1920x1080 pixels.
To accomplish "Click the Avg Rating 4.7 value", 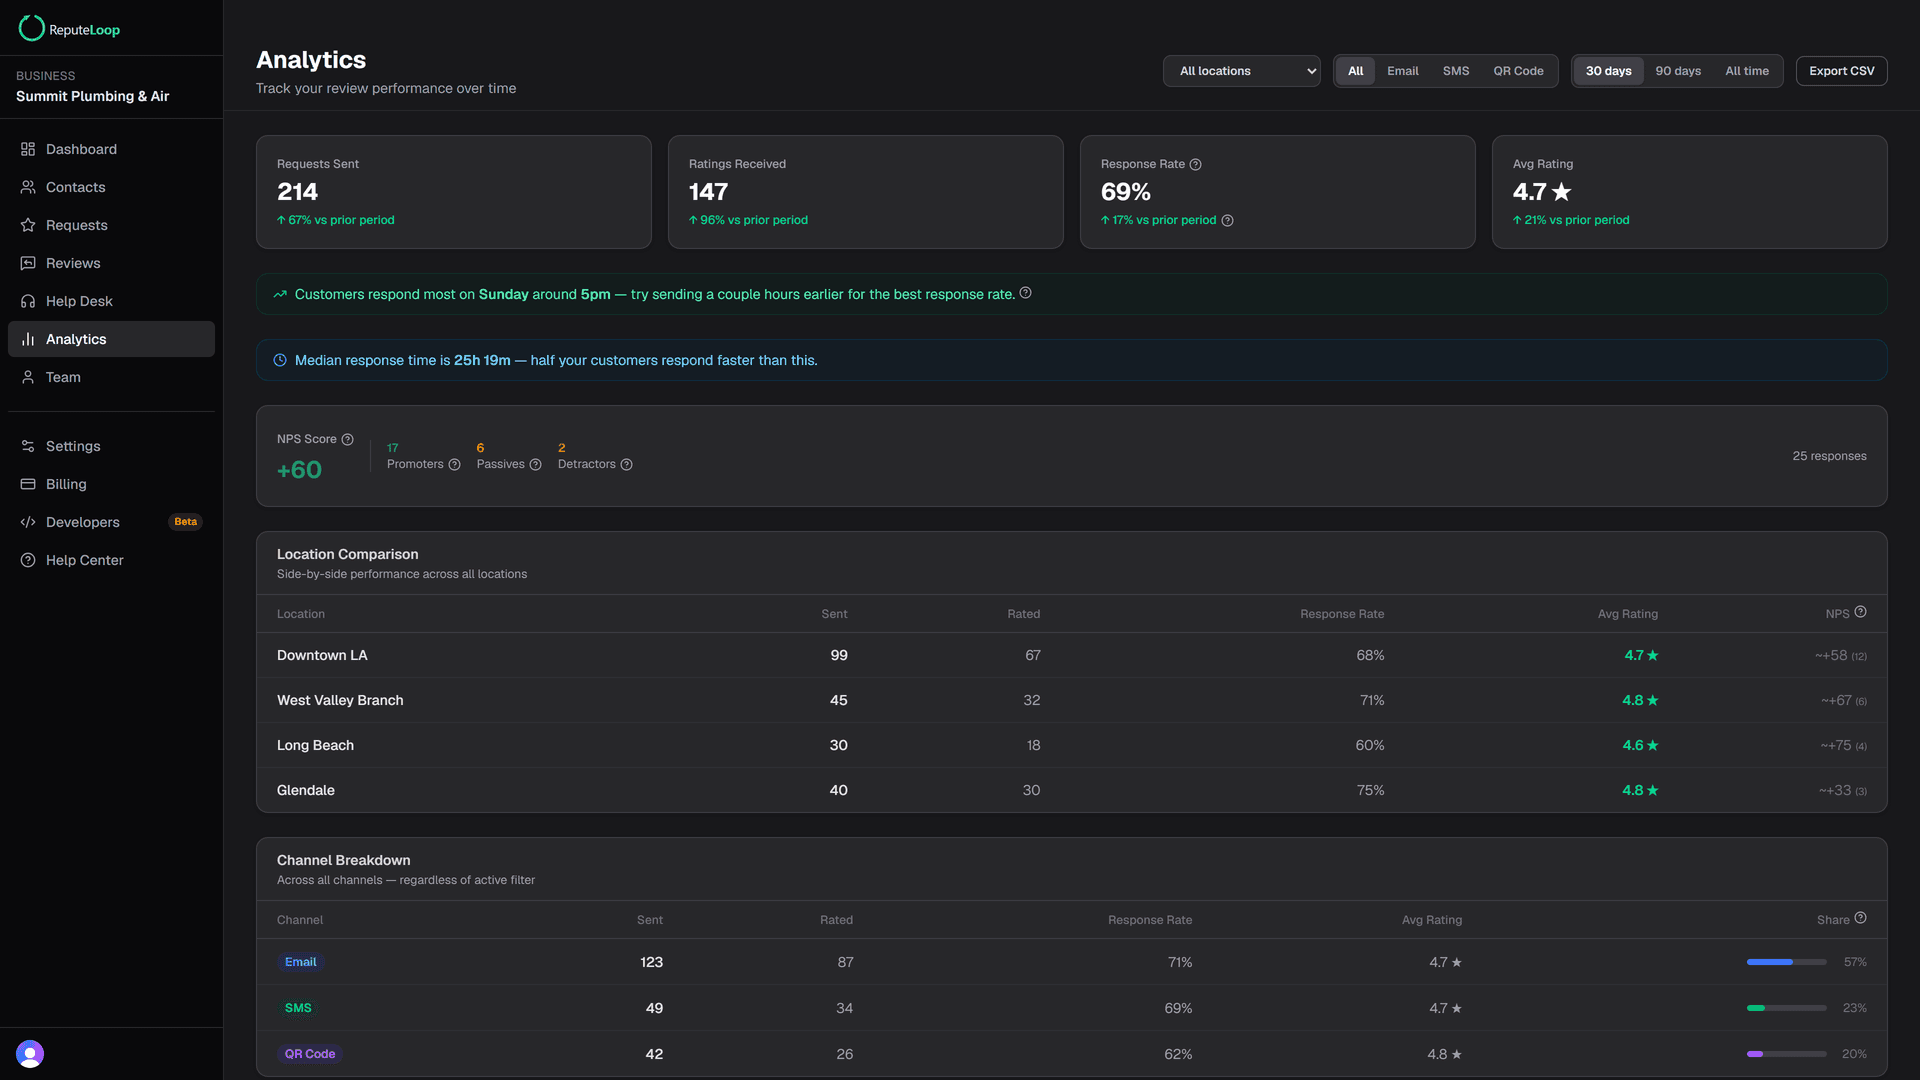I will pyautogui.click(x=1542, y=192).
